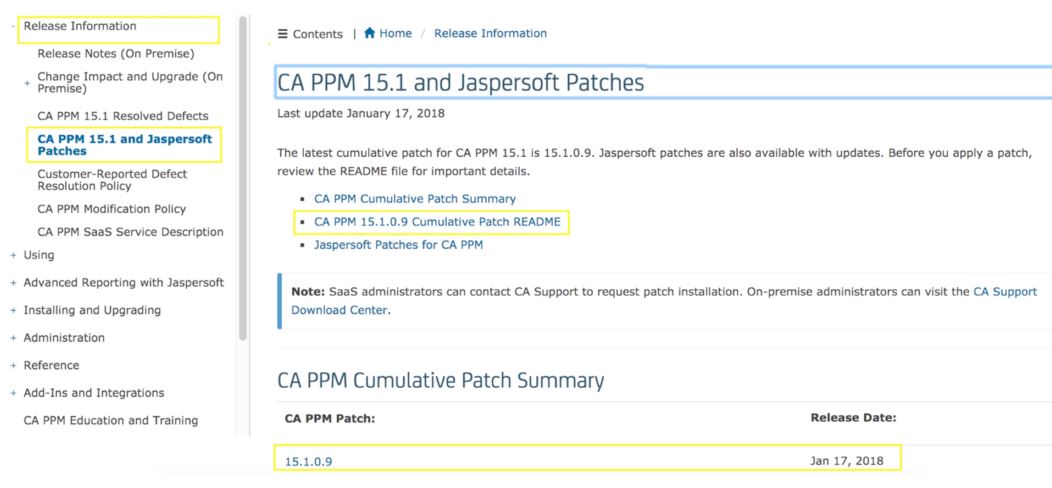Click the Last update January 17, 2018 text
This screenshot has height=488, width=1052.
[361, 113]
